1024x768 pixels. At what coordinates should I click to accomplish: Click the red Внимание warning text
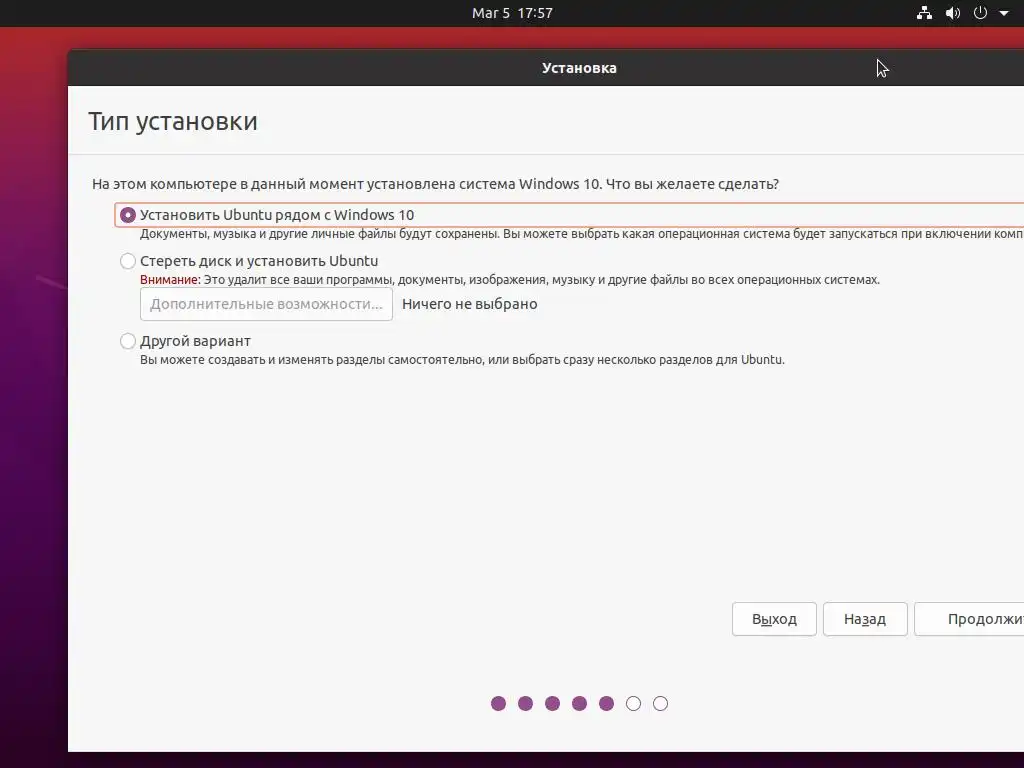(x=170, y=280)
